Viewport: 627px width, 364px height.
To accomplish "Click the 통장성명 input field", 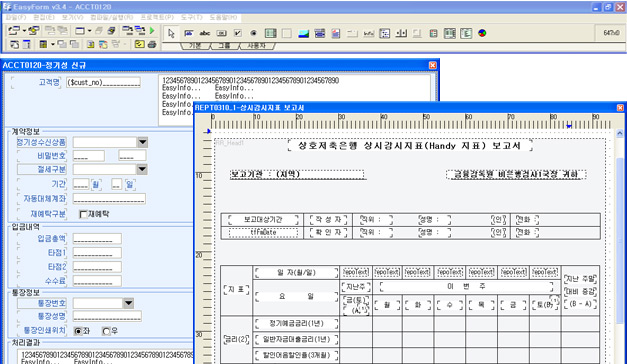I will pyautogui.click(x=107, y=316).
